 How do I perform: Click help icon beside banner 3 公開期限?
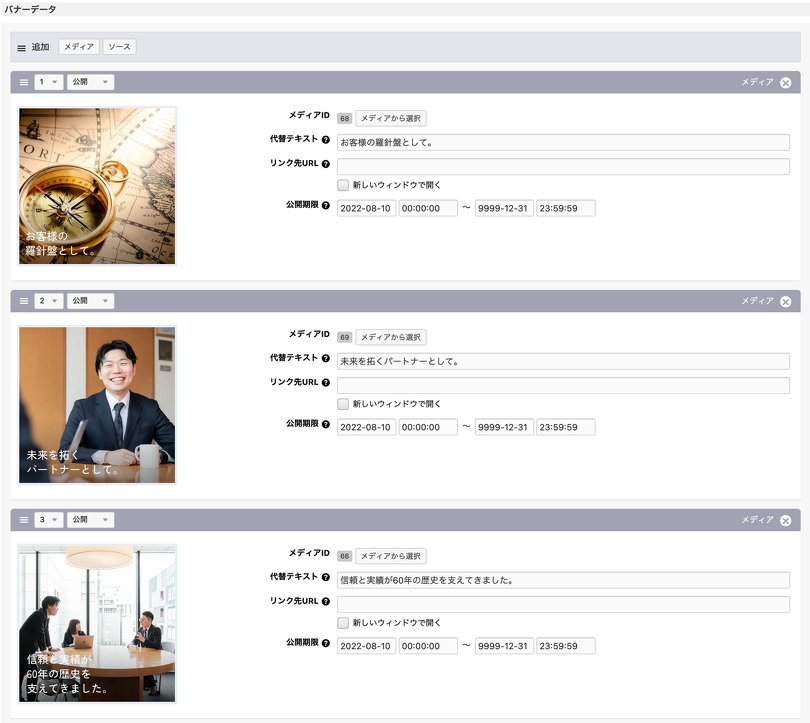[x=326, y=643]
